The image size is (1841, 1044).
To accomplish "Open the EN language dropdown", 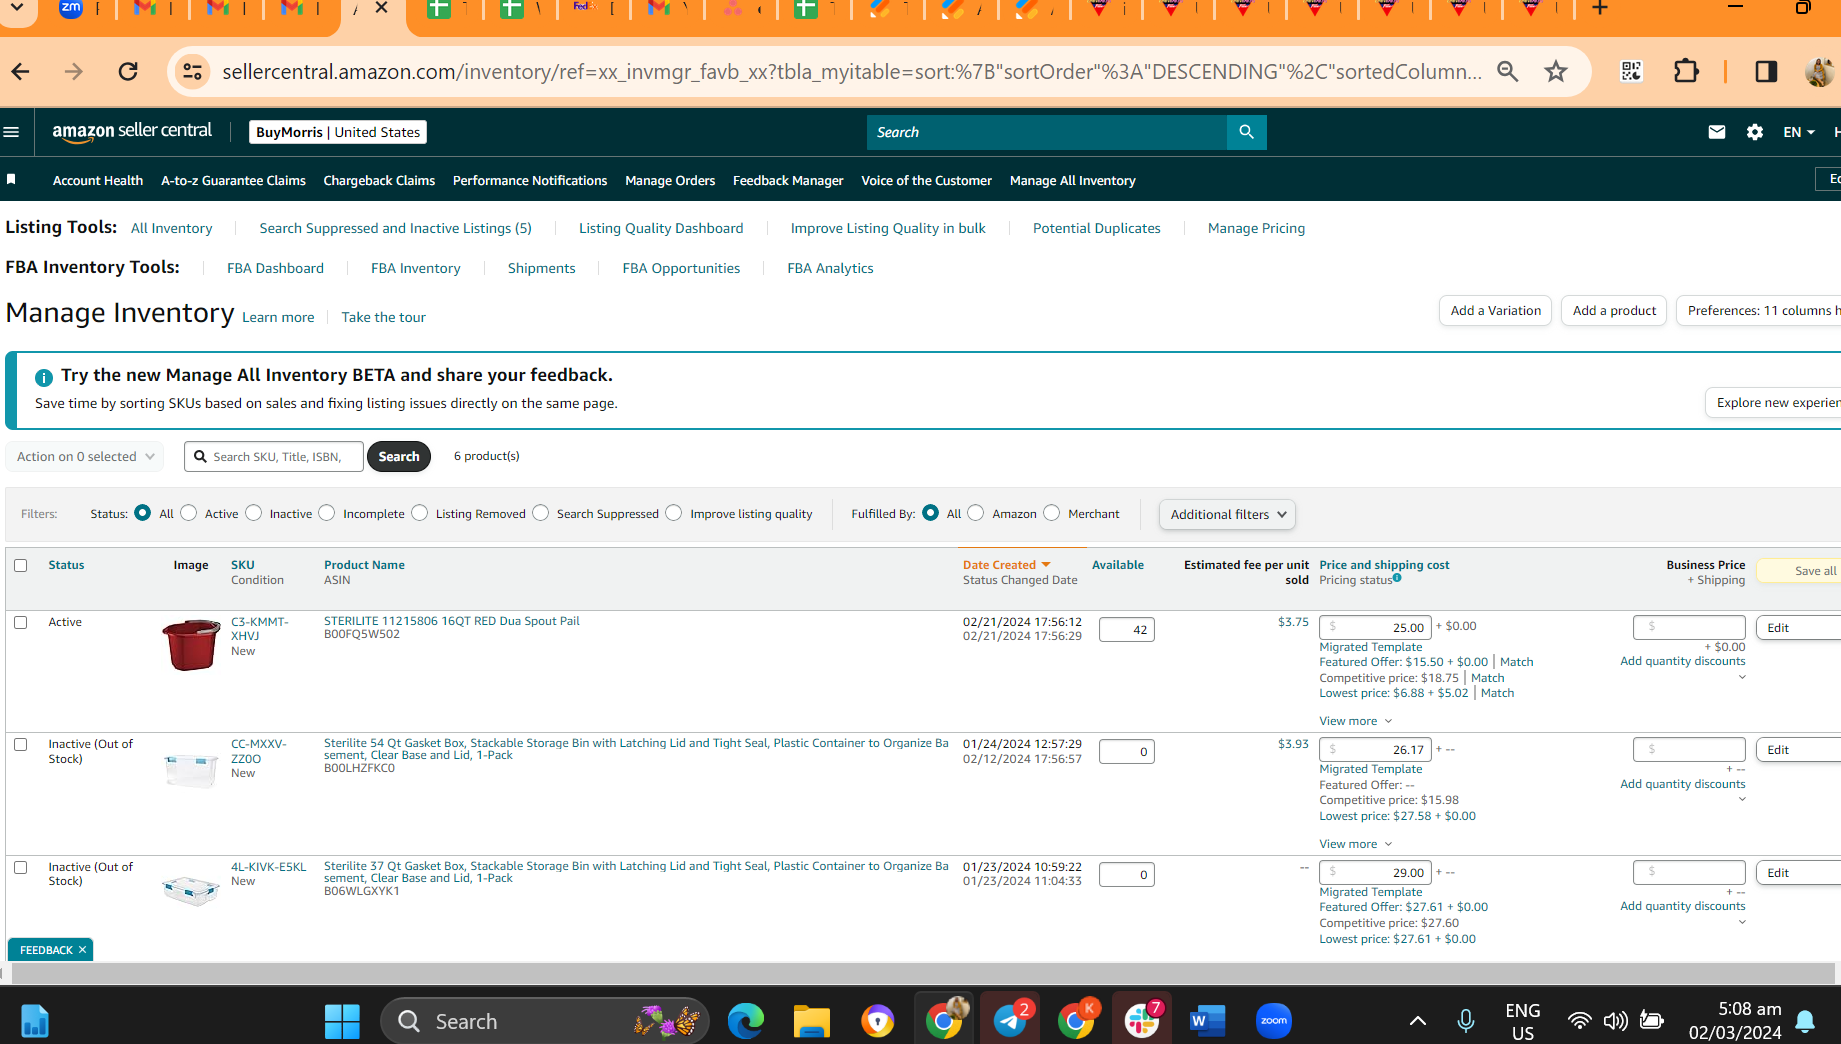I will coord(1798,132).
